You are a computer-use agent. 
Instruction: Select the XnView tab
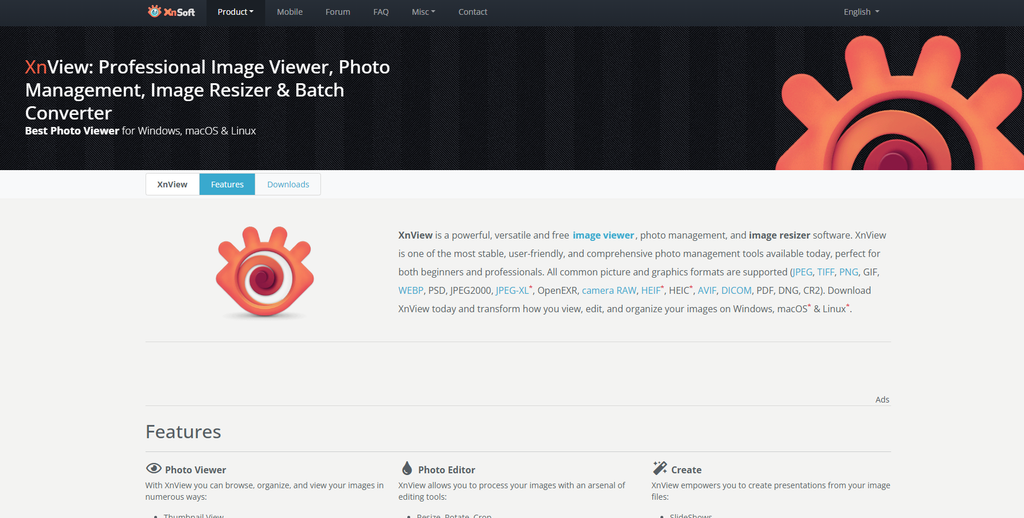172,184
